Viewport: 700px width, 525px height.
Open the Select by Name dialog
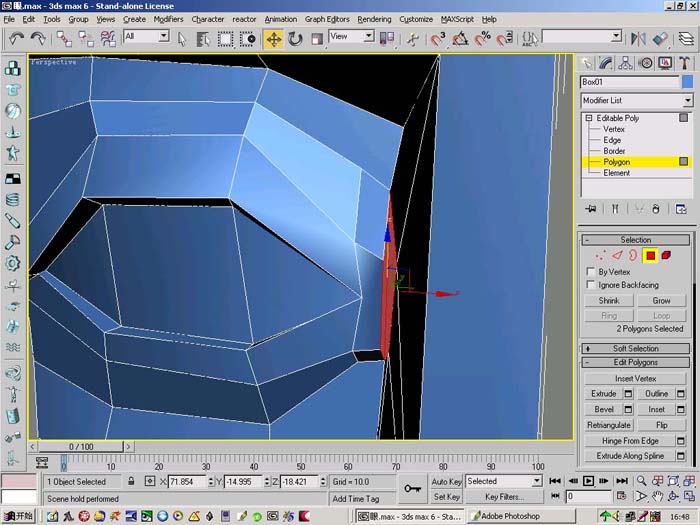pyautogui.click(x=203, y=39)
